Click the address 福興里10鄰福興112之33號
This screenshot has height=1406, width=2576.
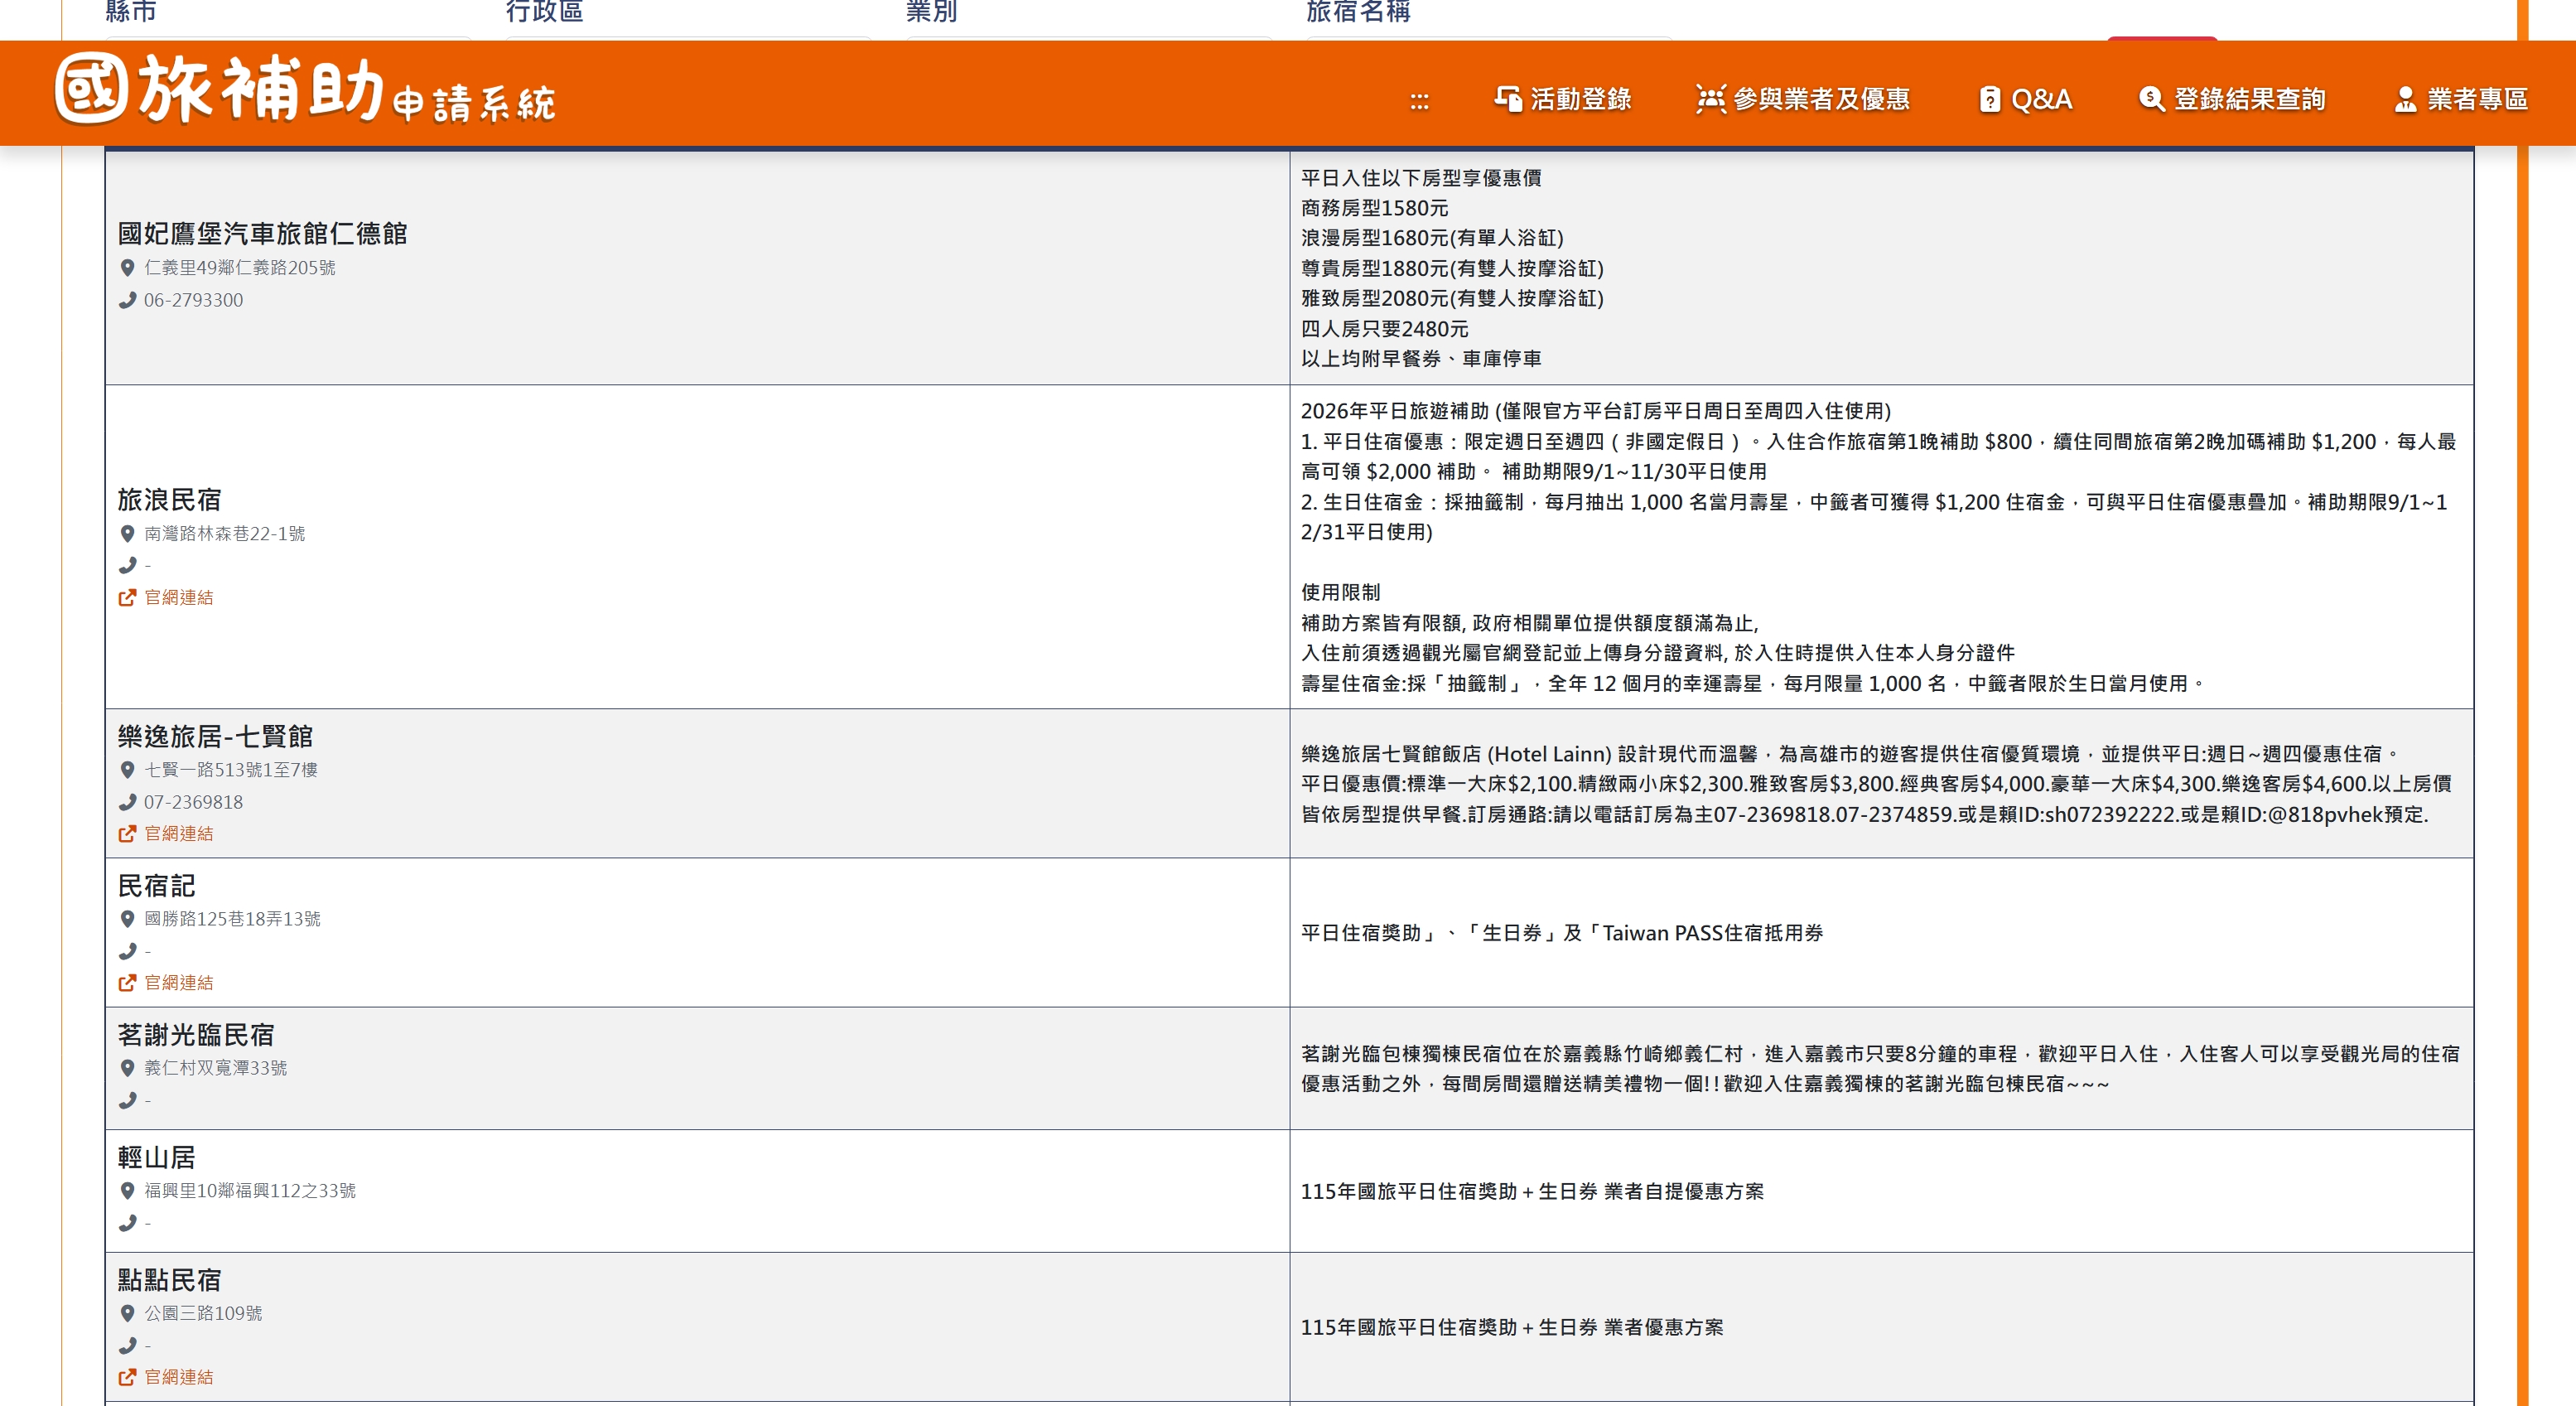tap(250, 1190)
